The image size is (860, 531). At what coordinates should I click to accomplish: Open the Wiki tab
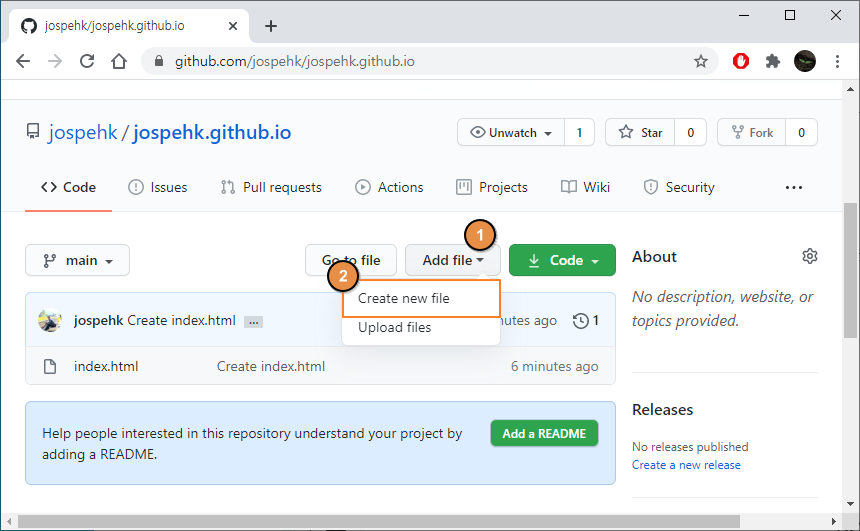[585, 188]
